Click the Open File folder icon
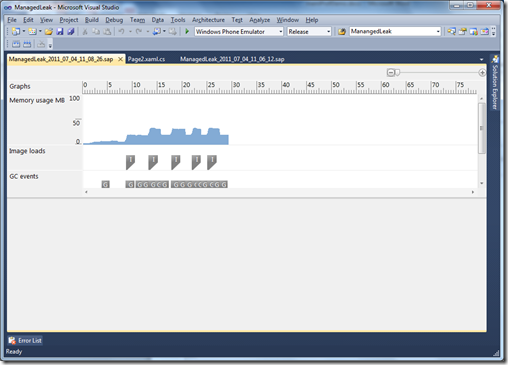508x365 pixels. [x=49, y=32]
